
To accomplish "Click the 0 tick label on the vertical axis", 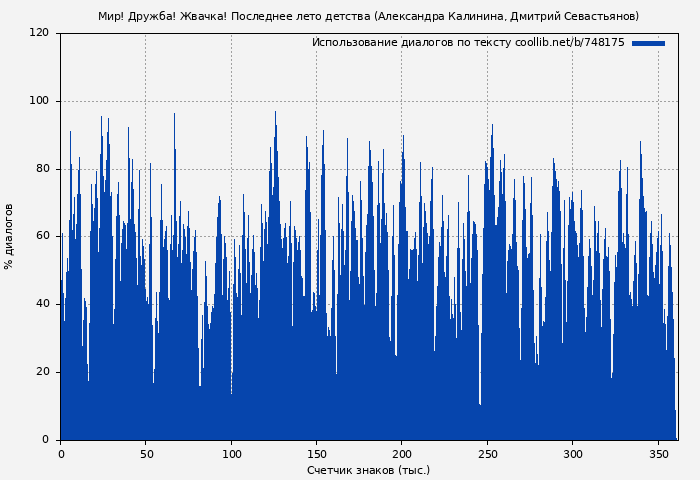I will pos(45,440).
